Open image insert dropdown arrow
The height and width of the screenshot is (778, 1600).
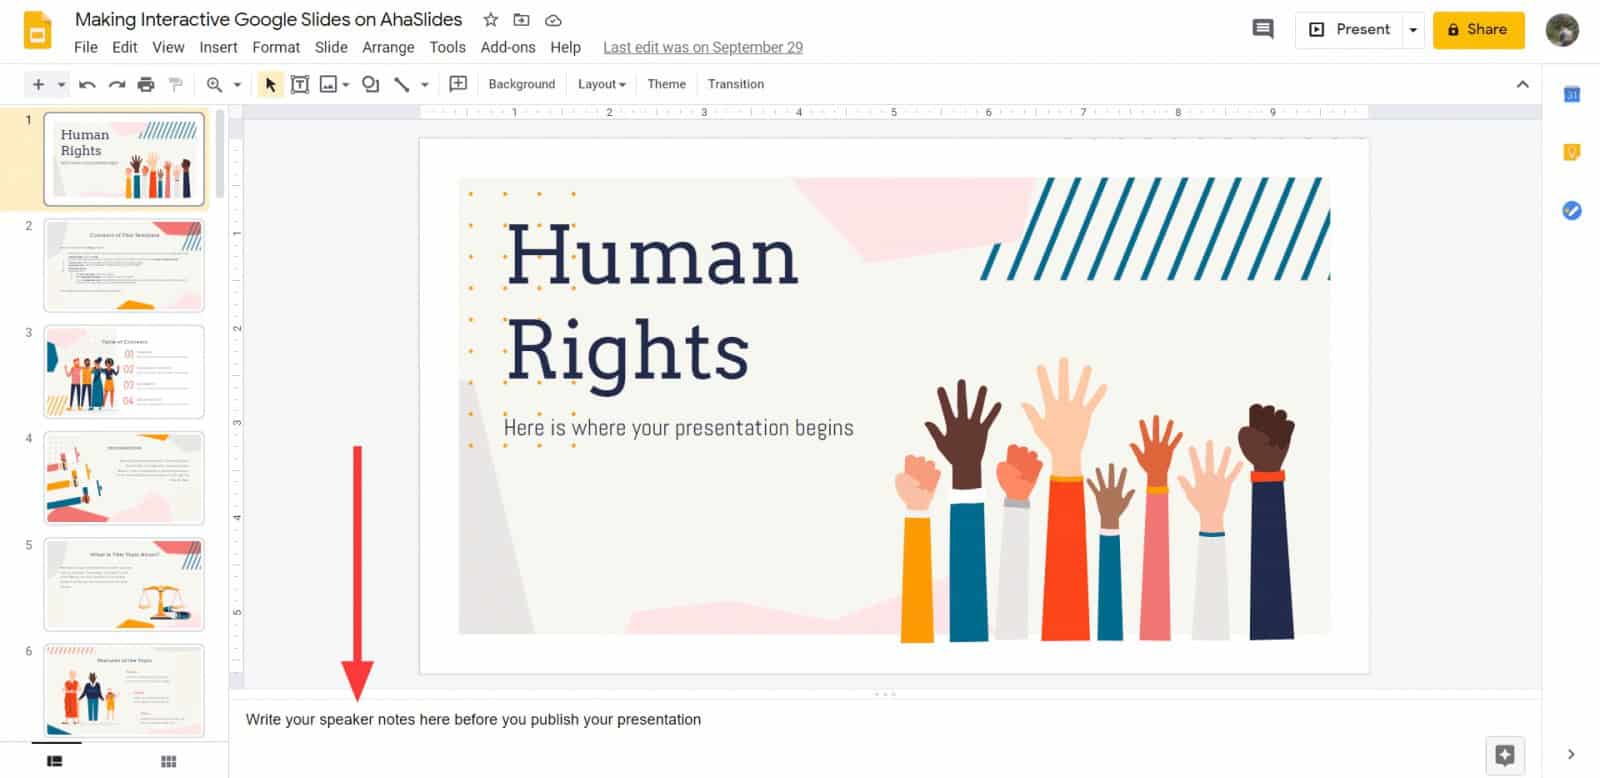coord(345,84)
